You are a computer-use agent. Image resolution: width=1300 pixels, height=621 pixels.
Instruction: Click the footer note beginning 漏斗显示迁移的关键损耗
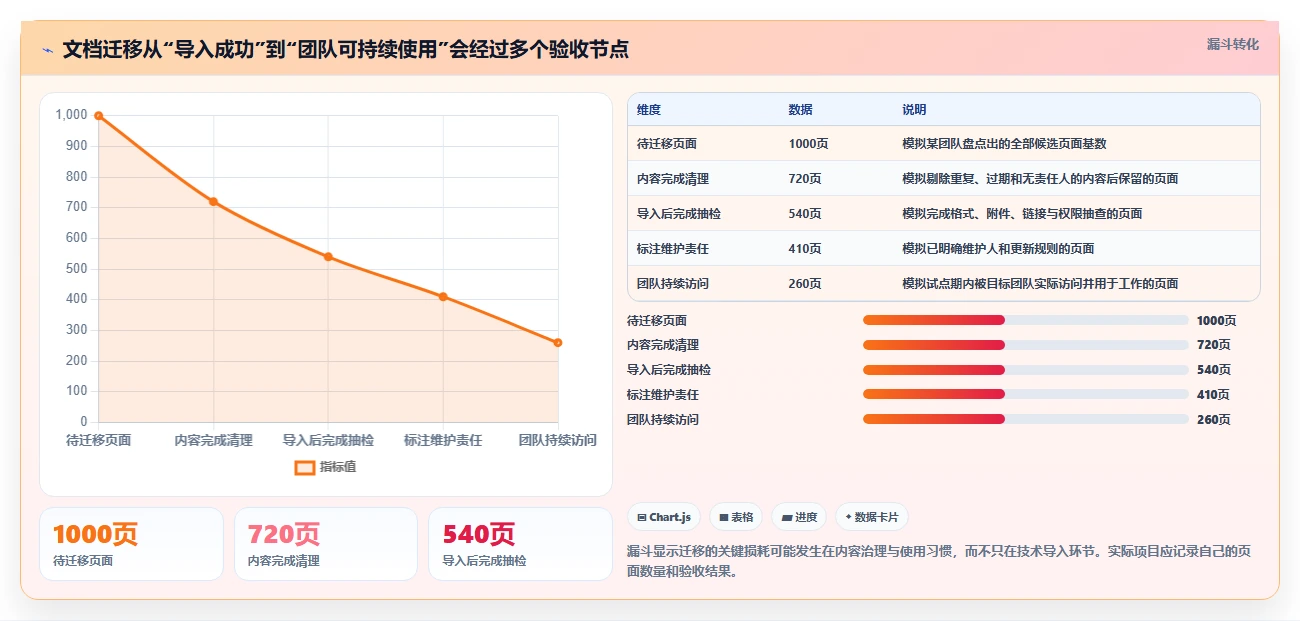coord(939,562)
